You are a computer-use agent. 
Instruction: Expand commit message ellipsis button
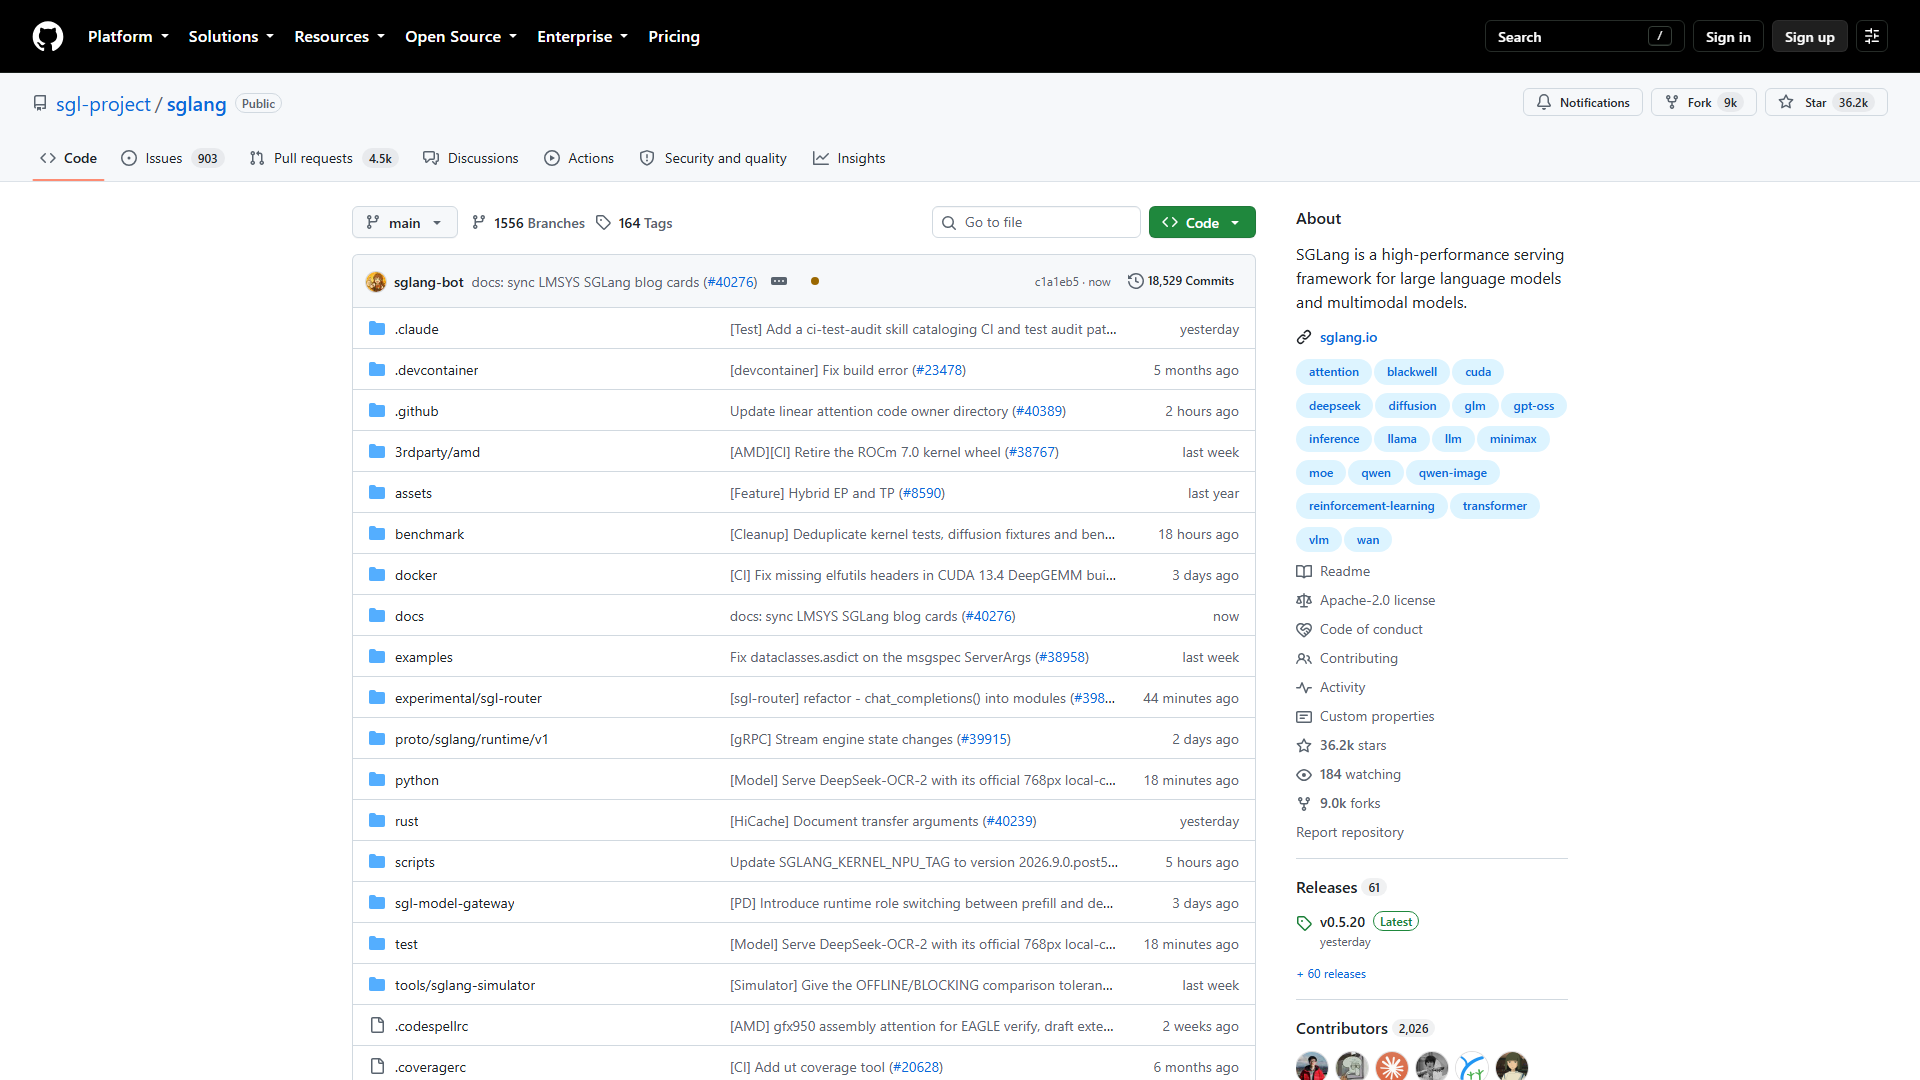(x=779, y=281)
